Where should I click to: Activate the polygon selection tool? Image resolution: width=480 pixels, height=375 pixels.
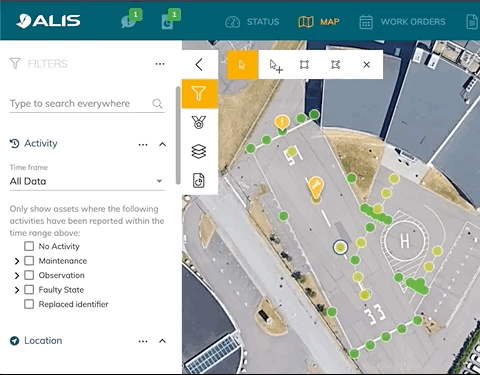point(335,65)
